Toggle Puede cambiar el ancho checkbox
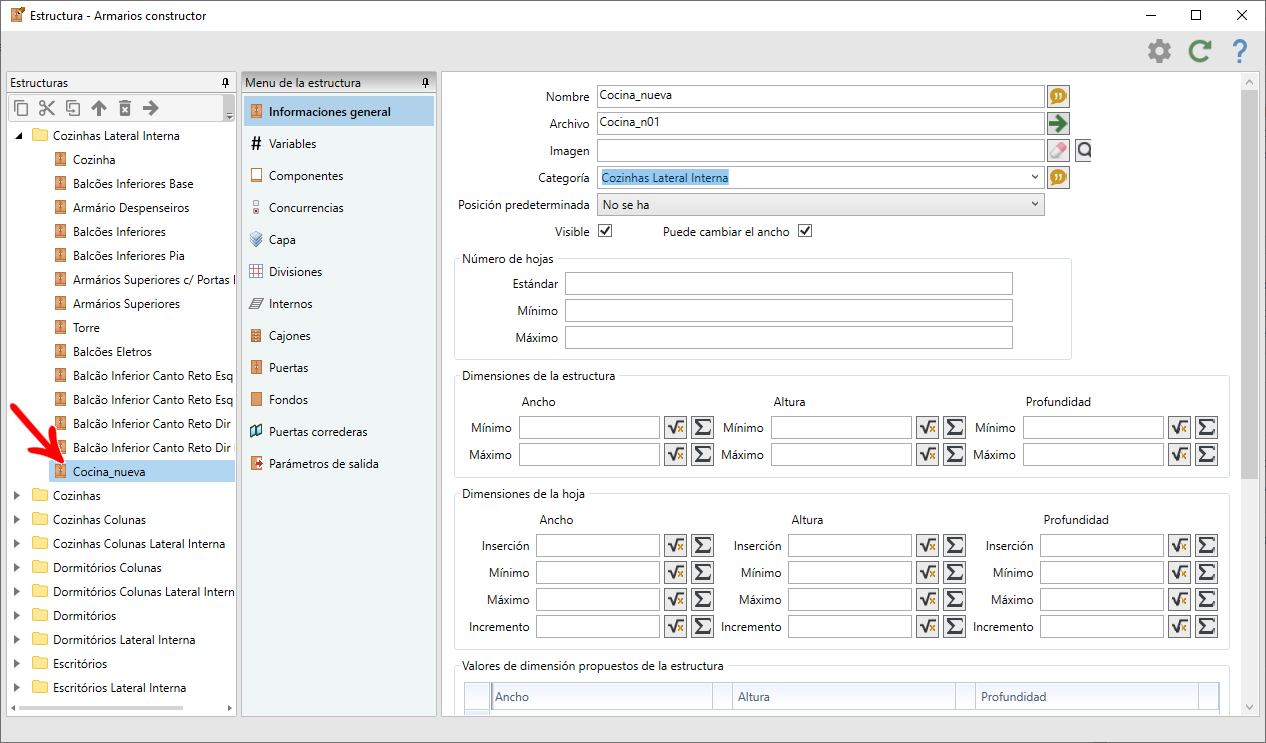Screen dimensions: 1266x743 [x=804, y=231]
